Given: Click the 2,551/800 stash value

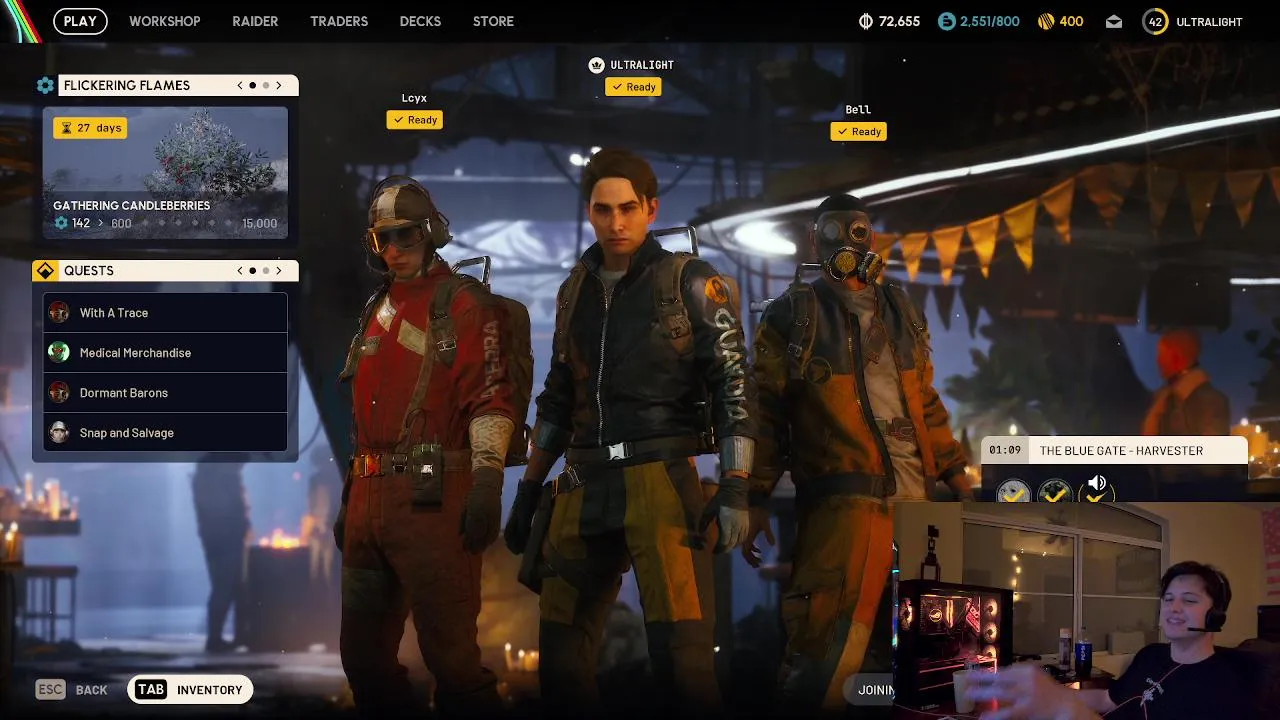Looking at the screenshot, I should point(990,21).
